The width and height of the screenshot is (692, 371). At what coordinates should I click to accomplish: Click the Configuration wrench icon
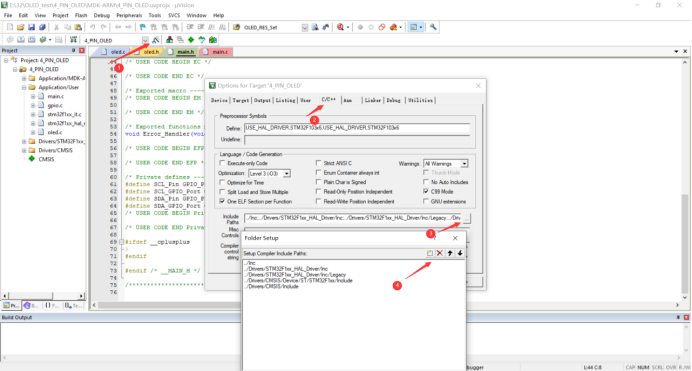pos(433,27)
